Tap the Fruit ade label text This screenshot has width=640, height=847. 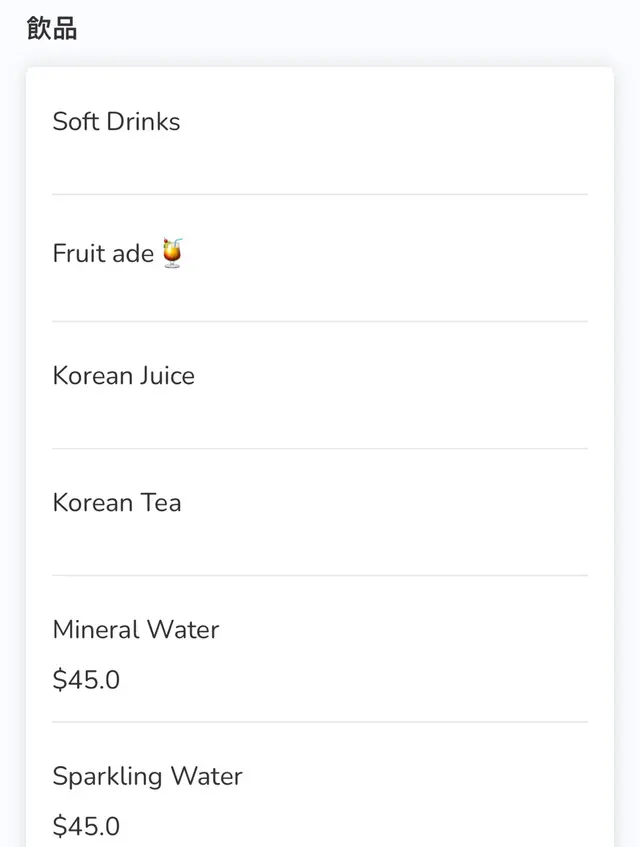coord(103,254)
